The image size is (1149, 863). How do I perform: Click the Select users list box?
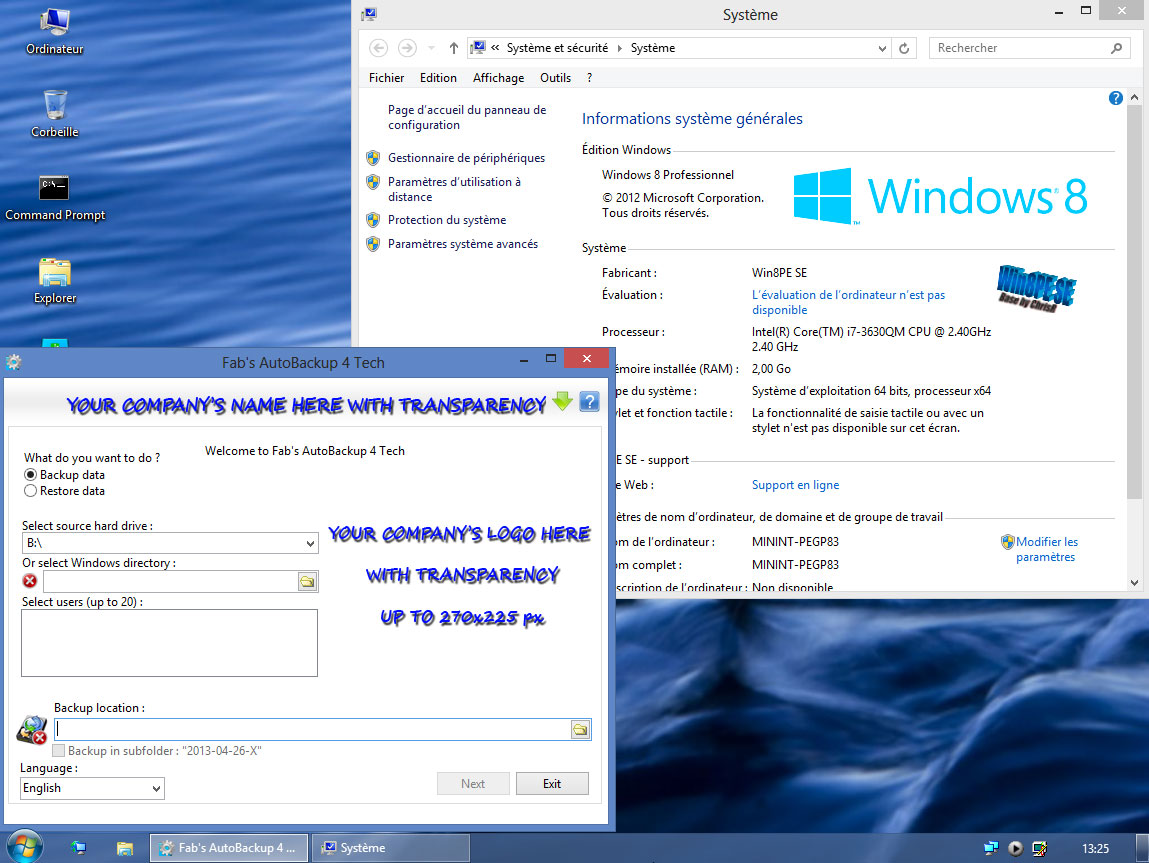point(169,643)
